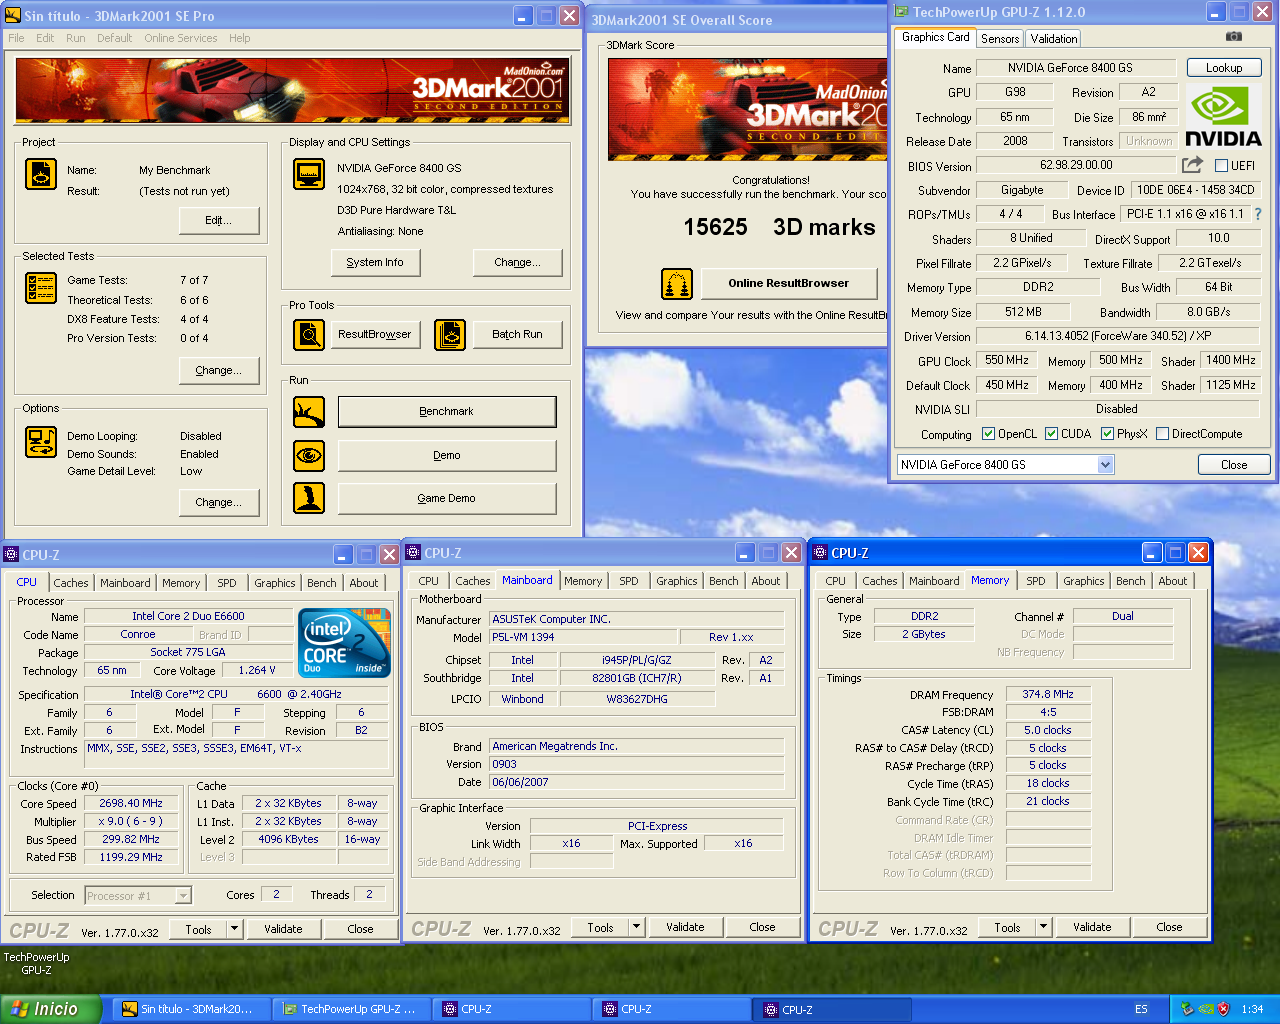Click the Project icon in 3DMark2001
This screenshot has width=1280, height=1024.
pos(41,174)
